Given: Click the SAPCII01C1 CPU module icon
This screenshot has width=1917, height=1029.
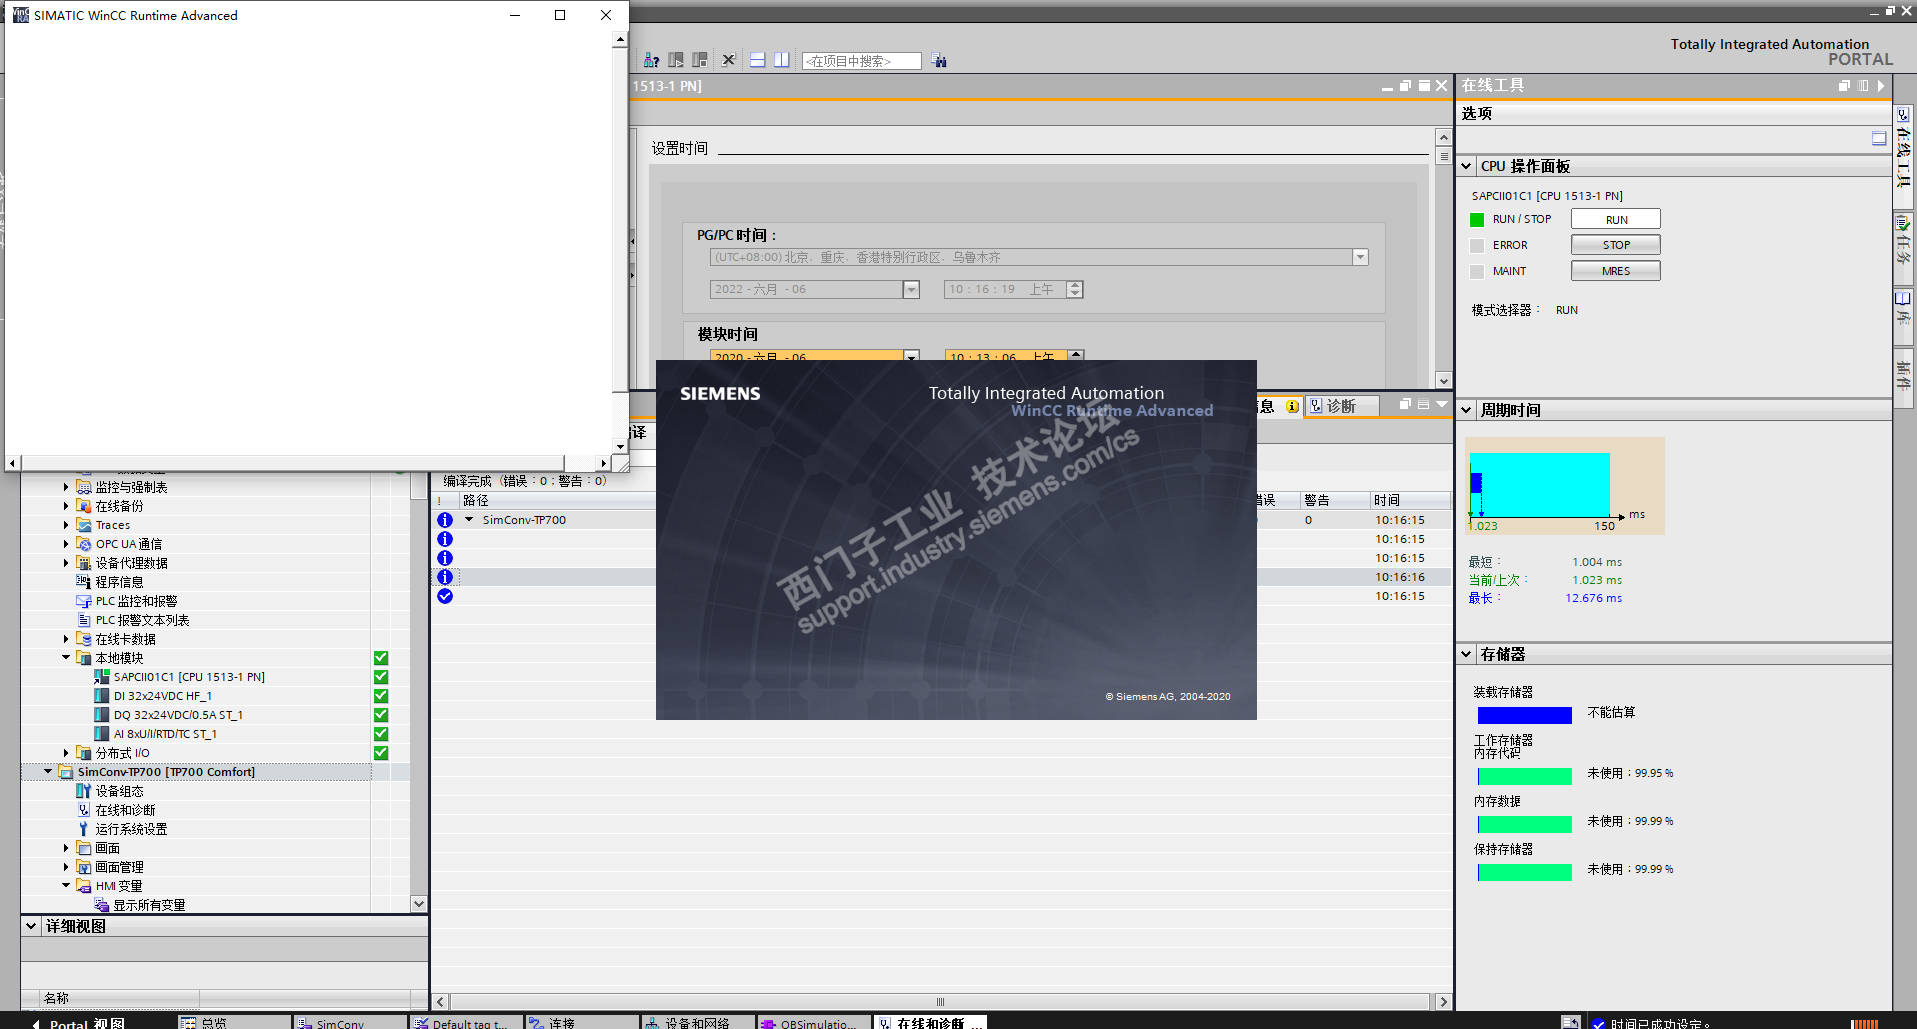Looking at the screenshot, I should 102,677.
